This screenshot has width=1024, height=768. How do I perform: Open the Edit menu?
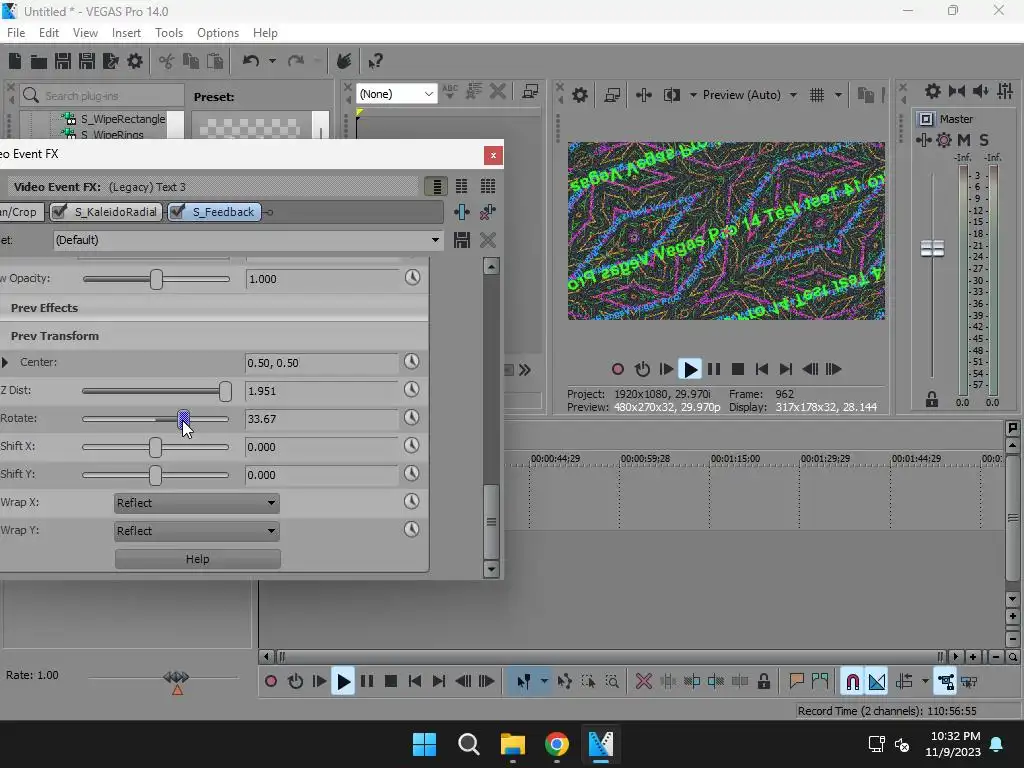tap(48, 33)
